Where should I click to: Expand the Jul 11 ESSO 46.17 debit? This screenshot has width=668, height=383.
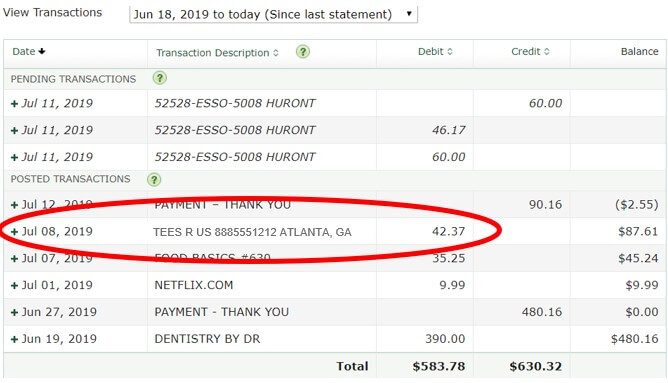tap(14, 130)
